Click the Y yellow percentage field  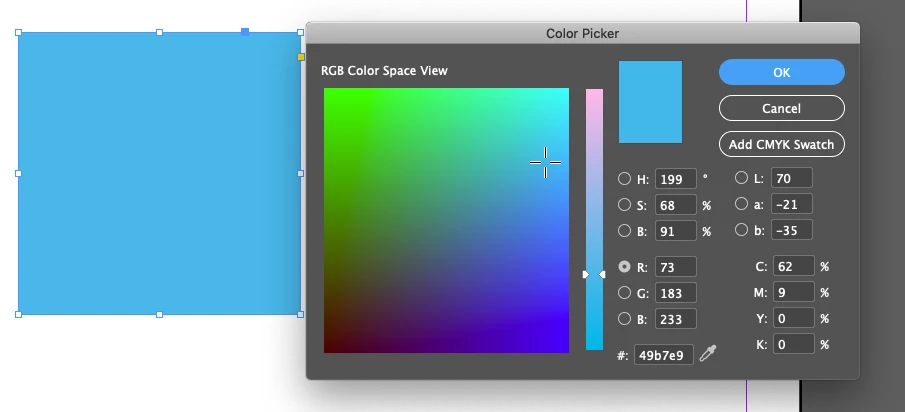(794, 318)
